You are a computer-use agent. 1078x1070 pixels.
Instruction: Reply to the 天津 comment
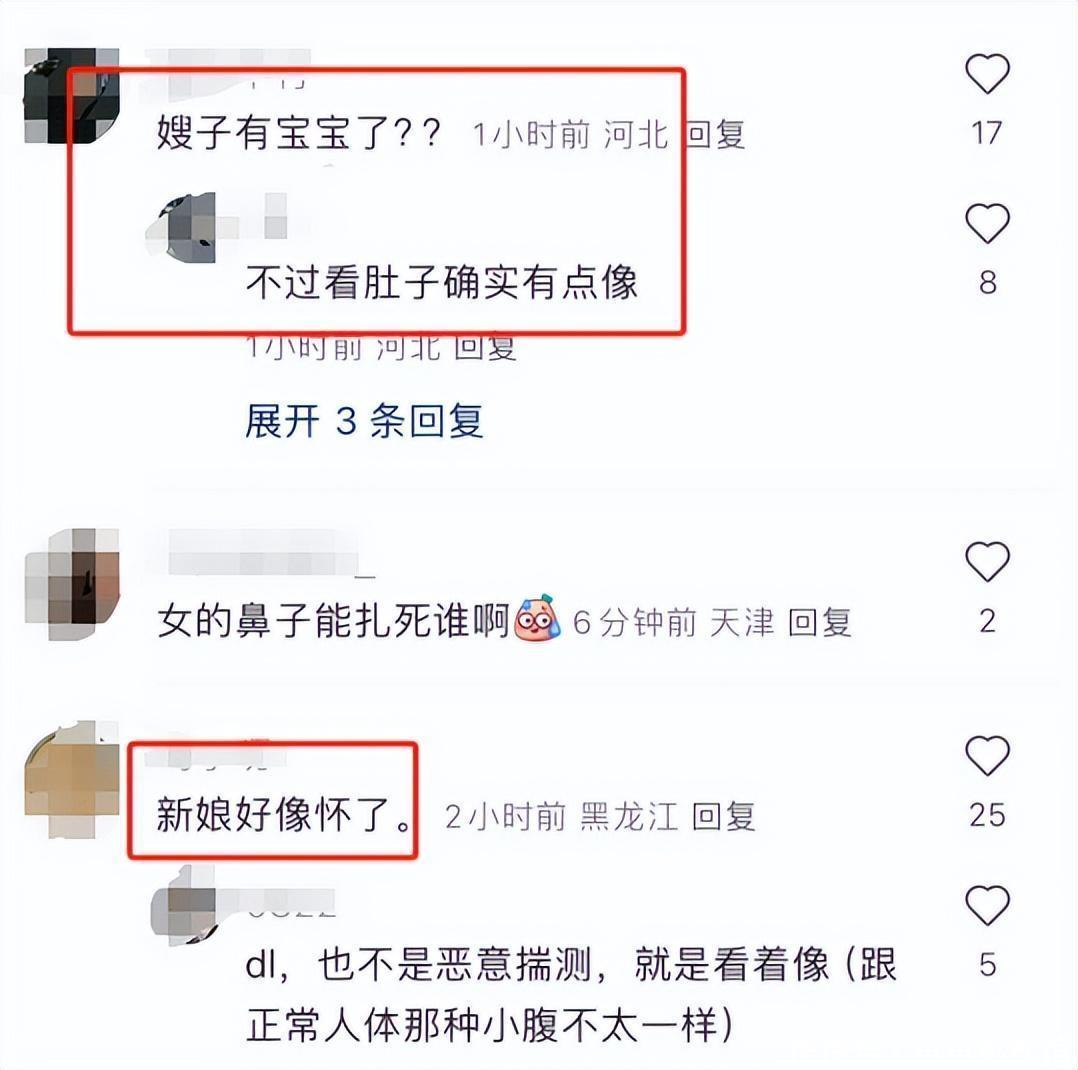tap(820, 622)
